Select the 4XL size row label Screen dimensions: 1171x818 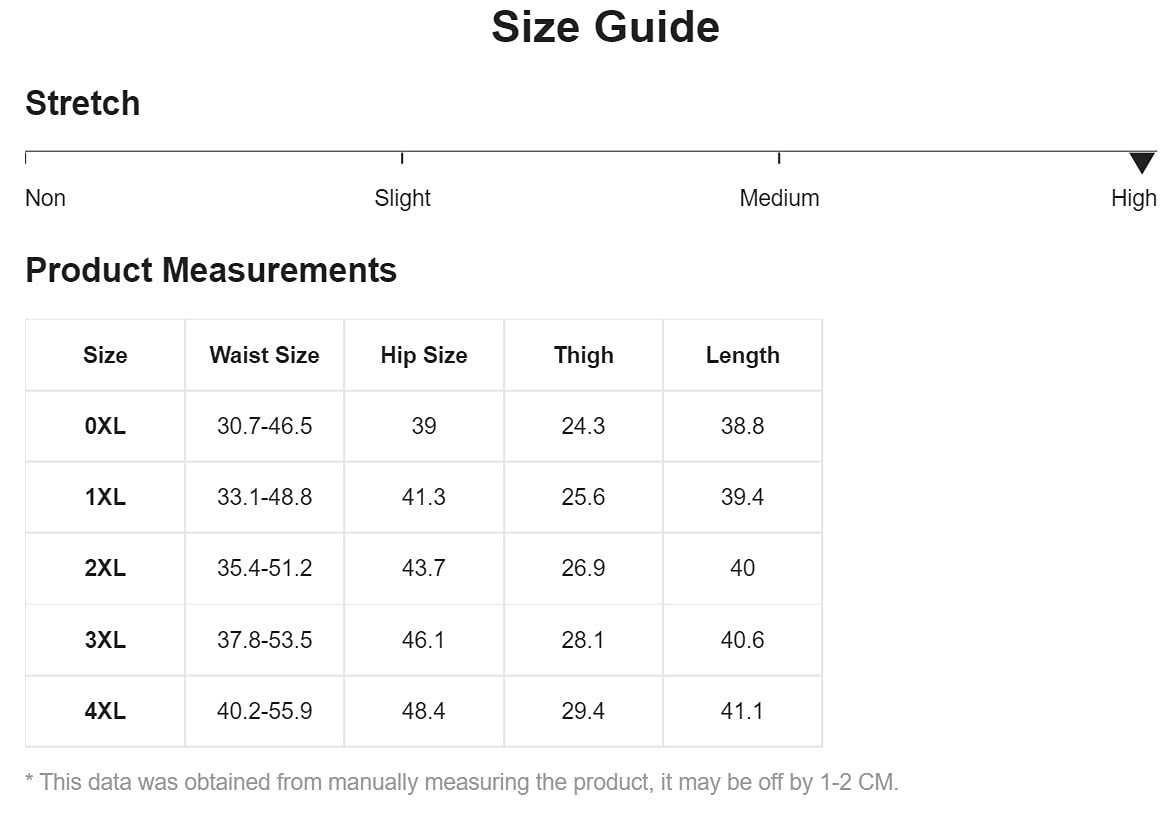[x=105, y=711]
